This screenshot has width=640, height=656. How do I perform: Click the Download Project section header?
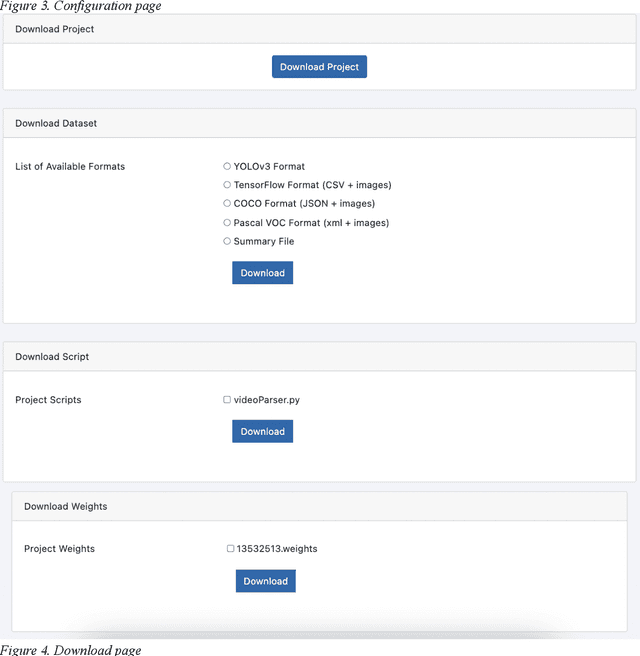pyautogui.click(x=55, y=30)
